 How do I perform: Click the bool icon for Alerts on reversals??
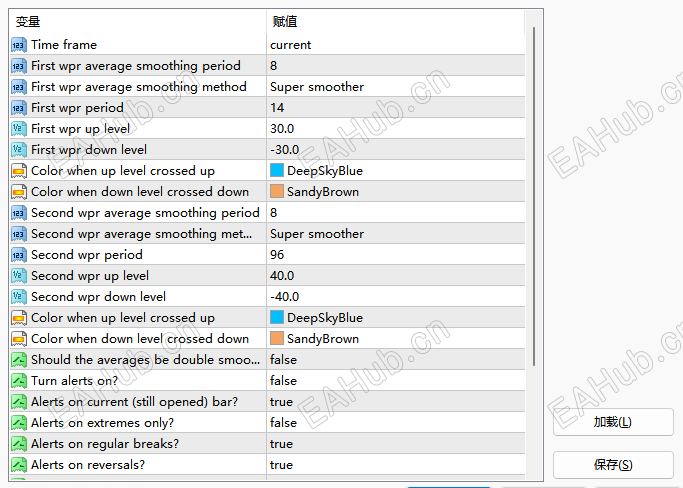point(19,464)
